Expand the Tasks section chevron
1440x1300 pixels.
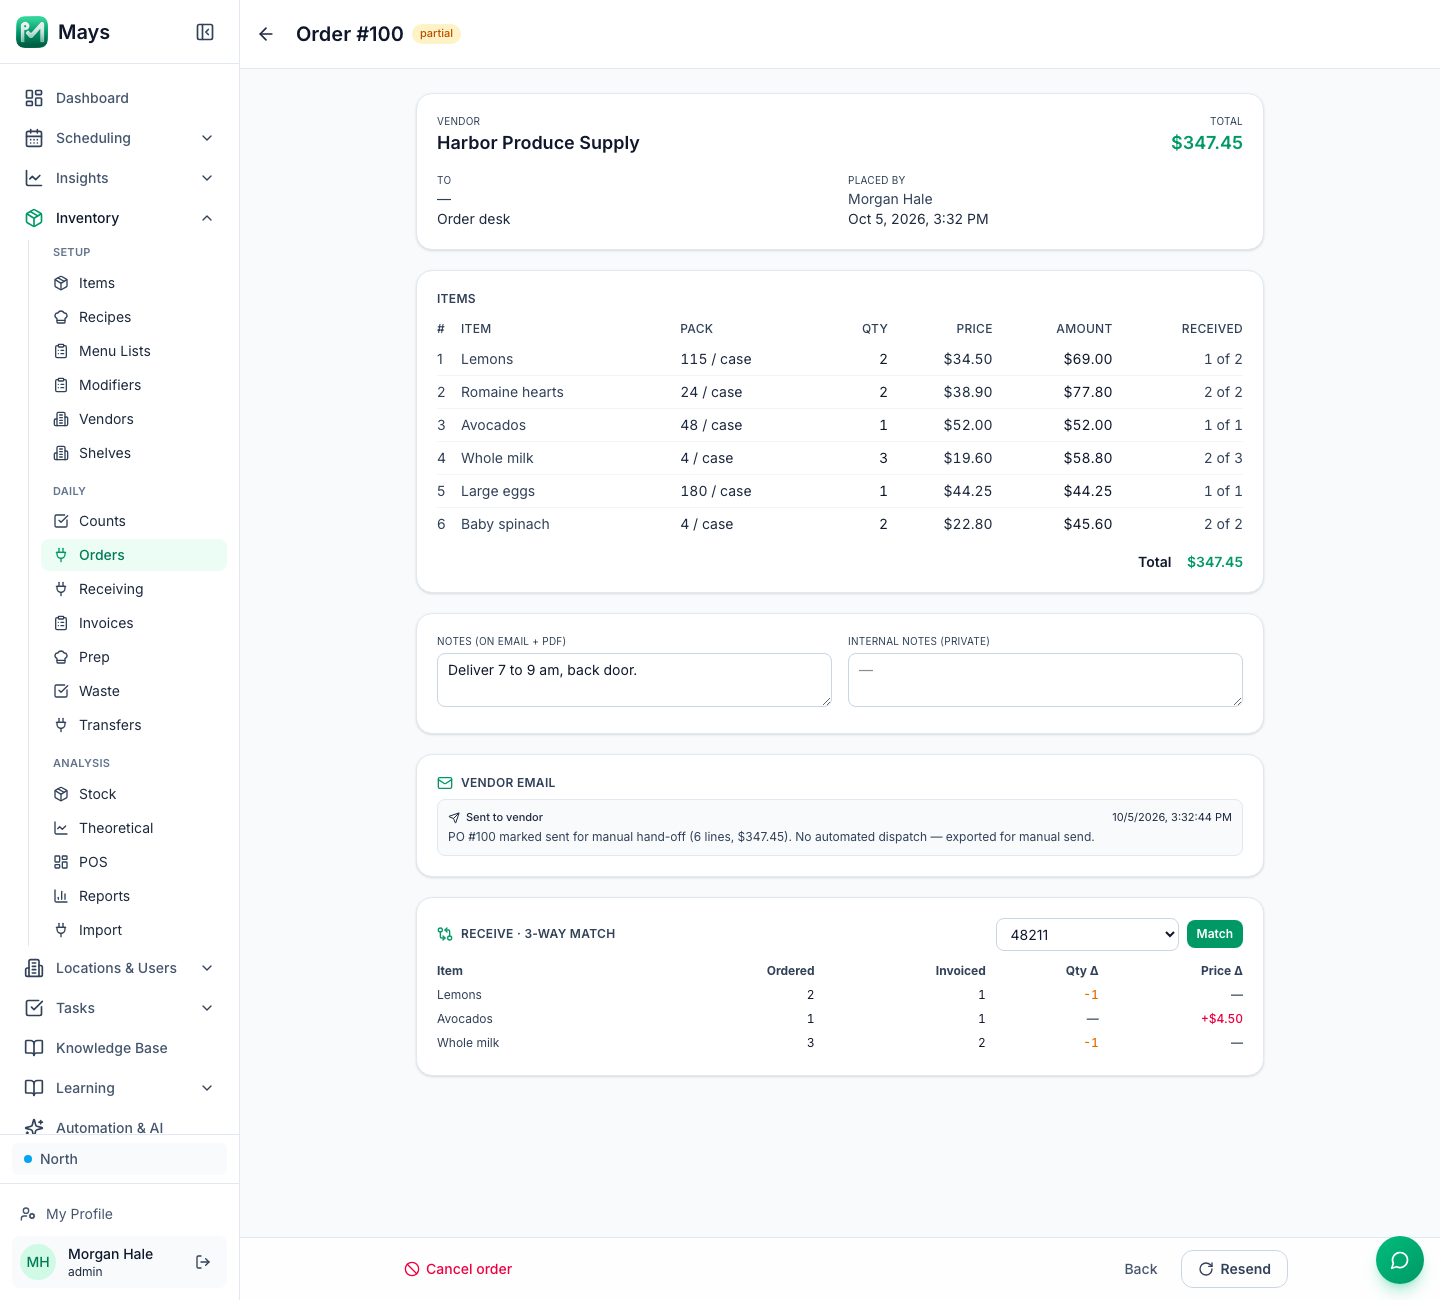click(x=207, y=1008)
